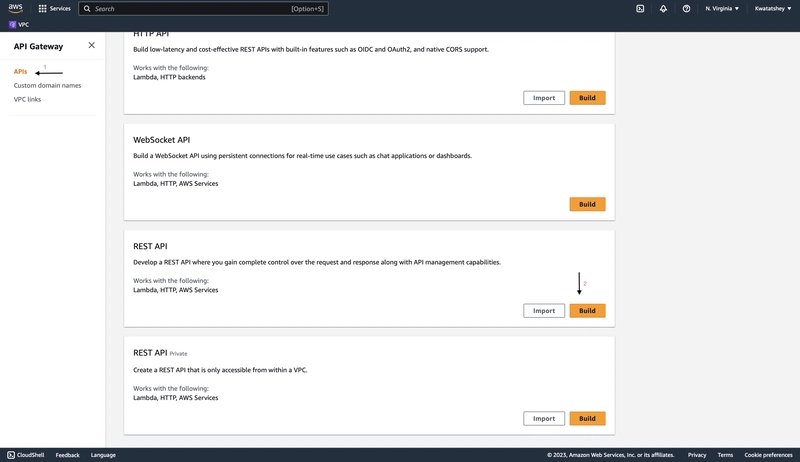Image resolution: width=800 pixels, height=462 pixels.
Task: Click the CloudShell label in footer
Action: click(31, 455)
